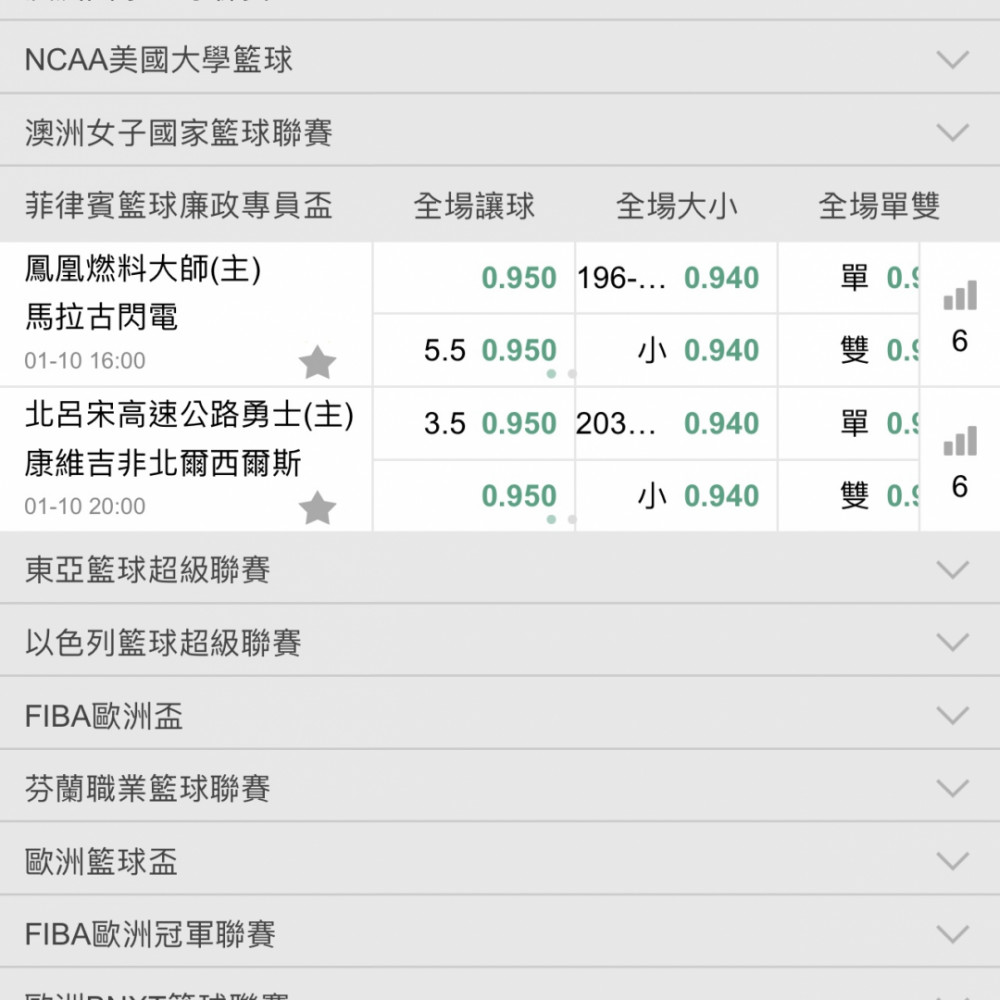
Task: Collapse the 菲律賓籃球廉政專員盃 league header
Action: [x=179, y=205]
